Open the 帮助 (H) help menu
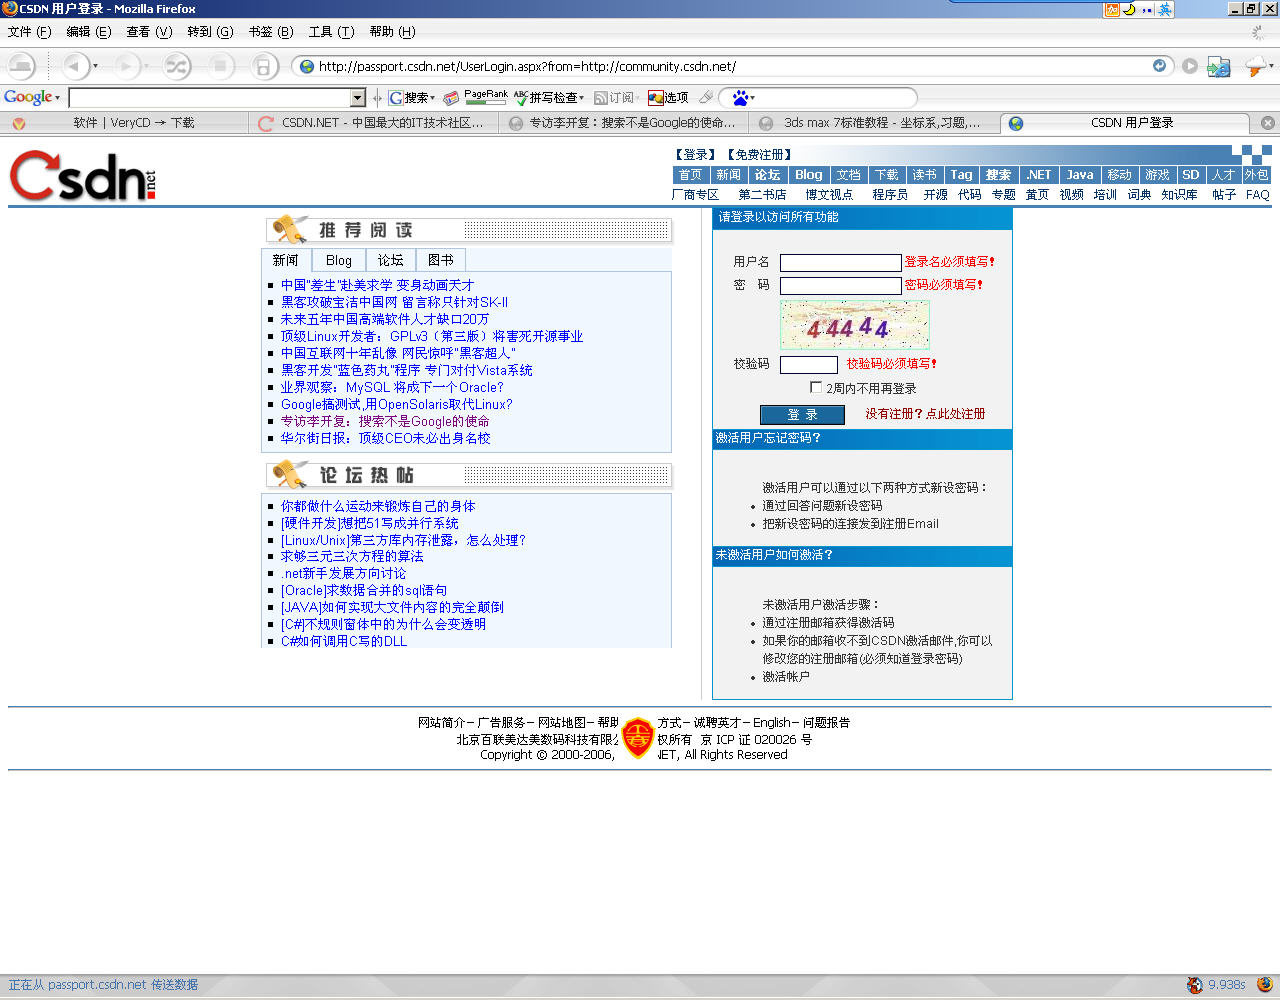 [x=392, y=32]
